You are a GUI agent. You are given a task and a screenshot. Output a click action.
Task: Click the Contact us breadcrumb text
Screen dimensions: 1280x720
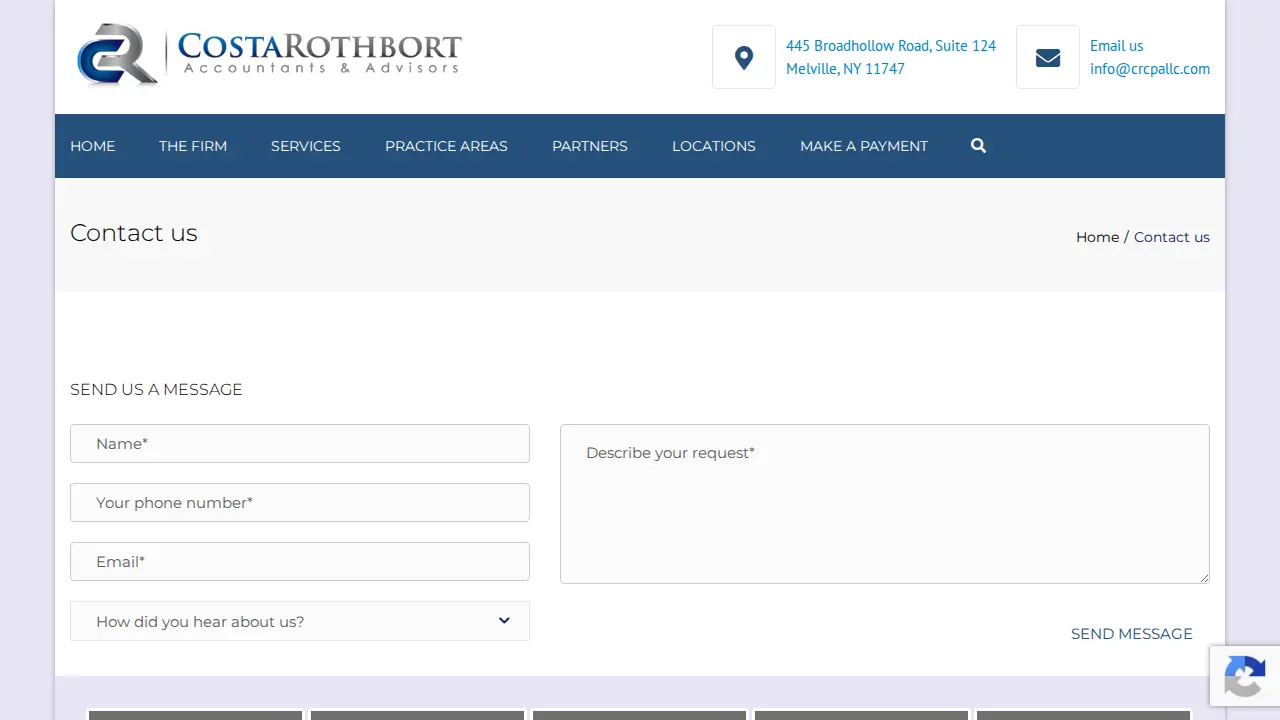(1172, 237)
